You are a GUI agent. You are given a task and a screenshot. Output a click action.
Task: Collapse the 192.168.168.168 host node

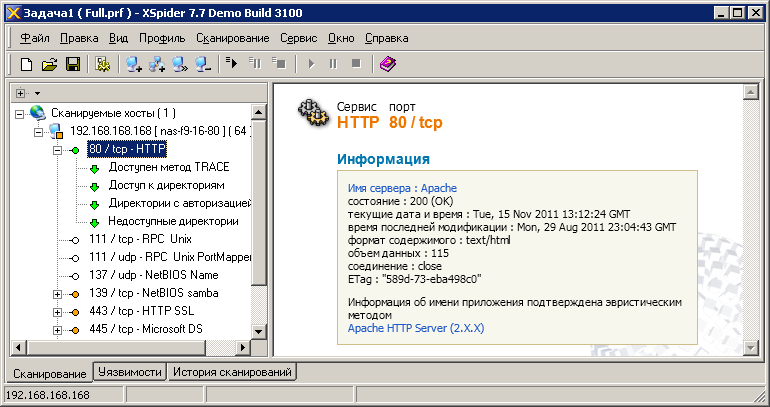38,133
